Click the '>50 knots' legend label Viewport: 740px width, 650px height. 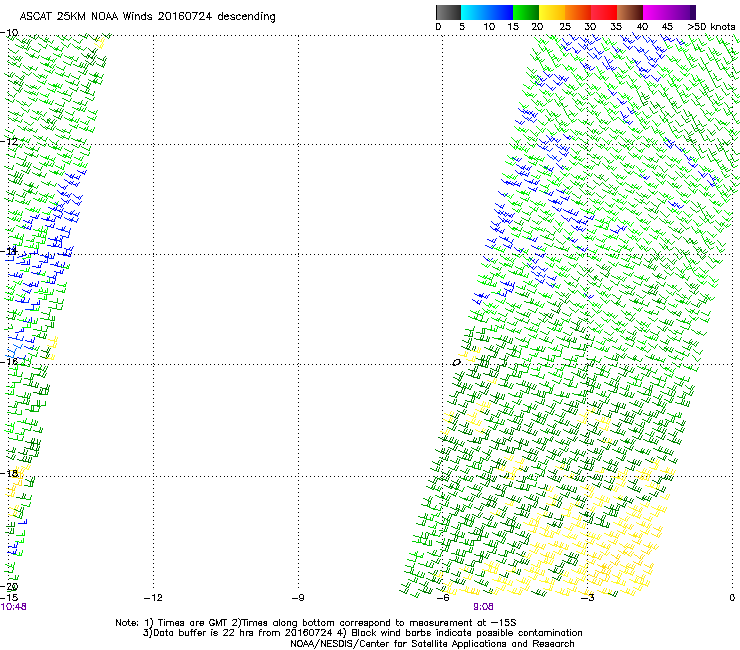[711, 26]
